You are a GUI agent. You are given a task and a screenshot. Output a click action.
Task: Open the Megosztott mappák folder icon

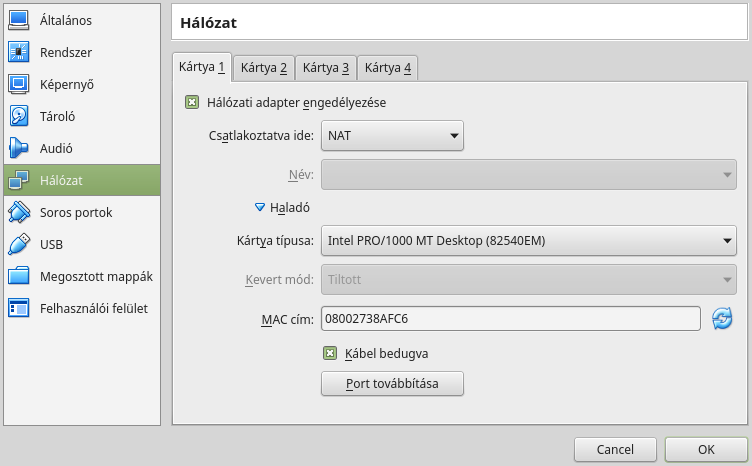(19, 276)
